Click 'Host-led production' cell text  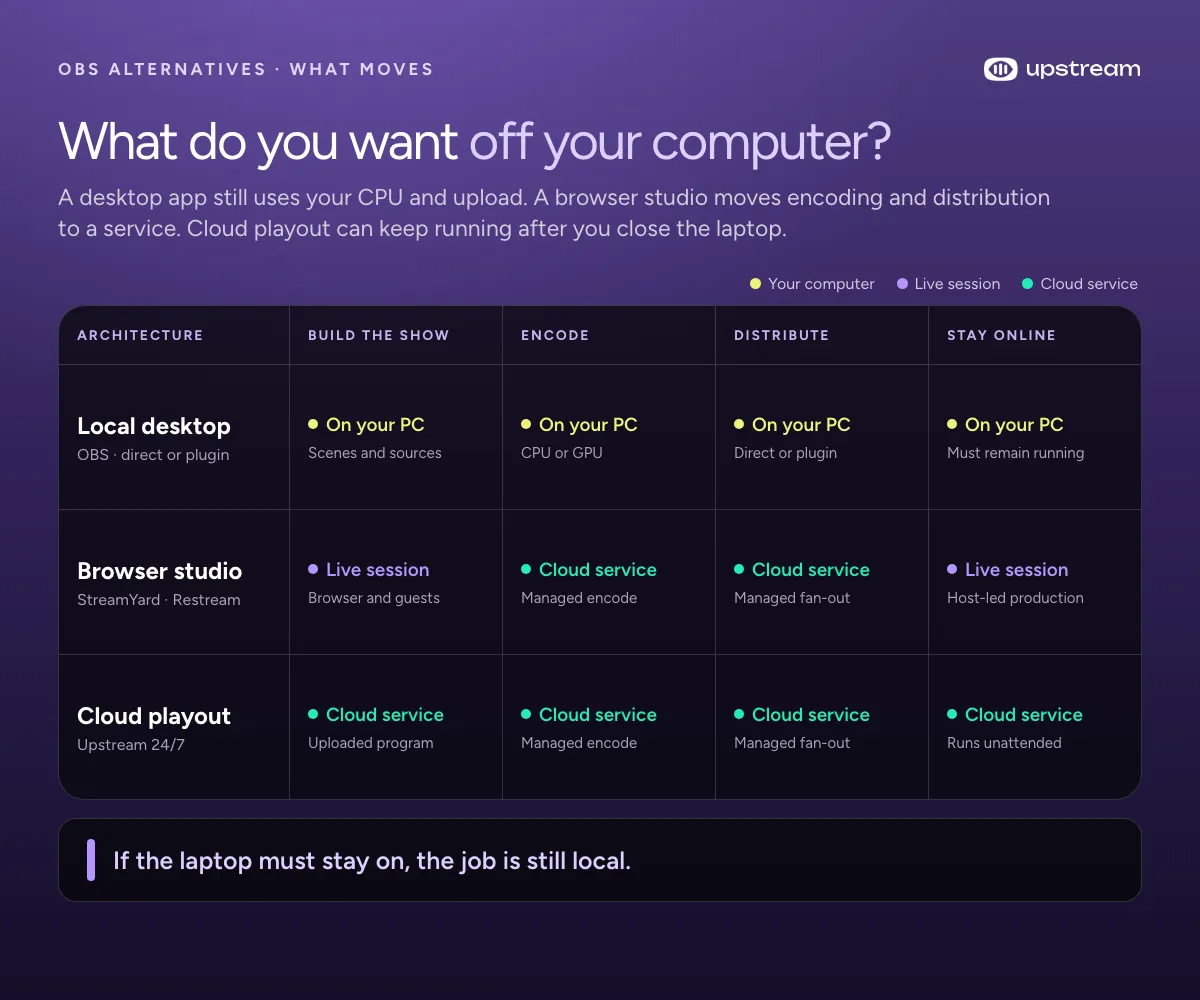tap(1015, 598)
